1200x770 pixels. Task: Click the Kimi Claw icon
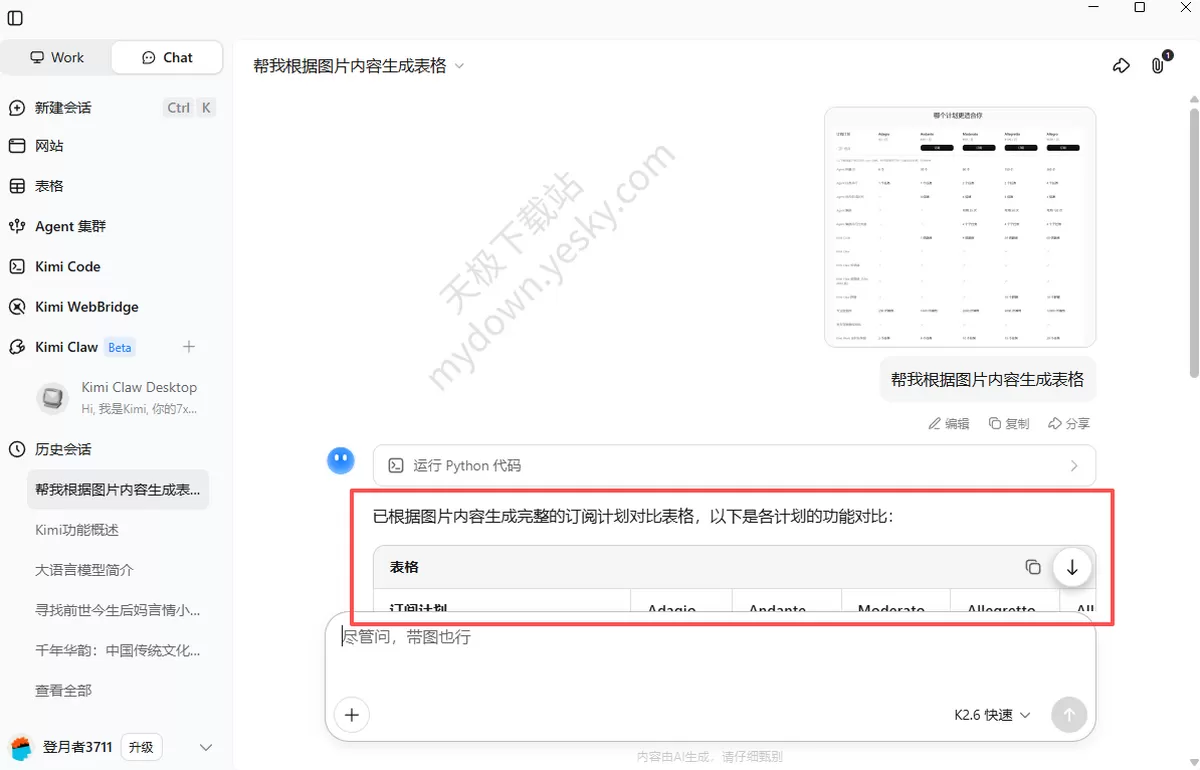17,347
